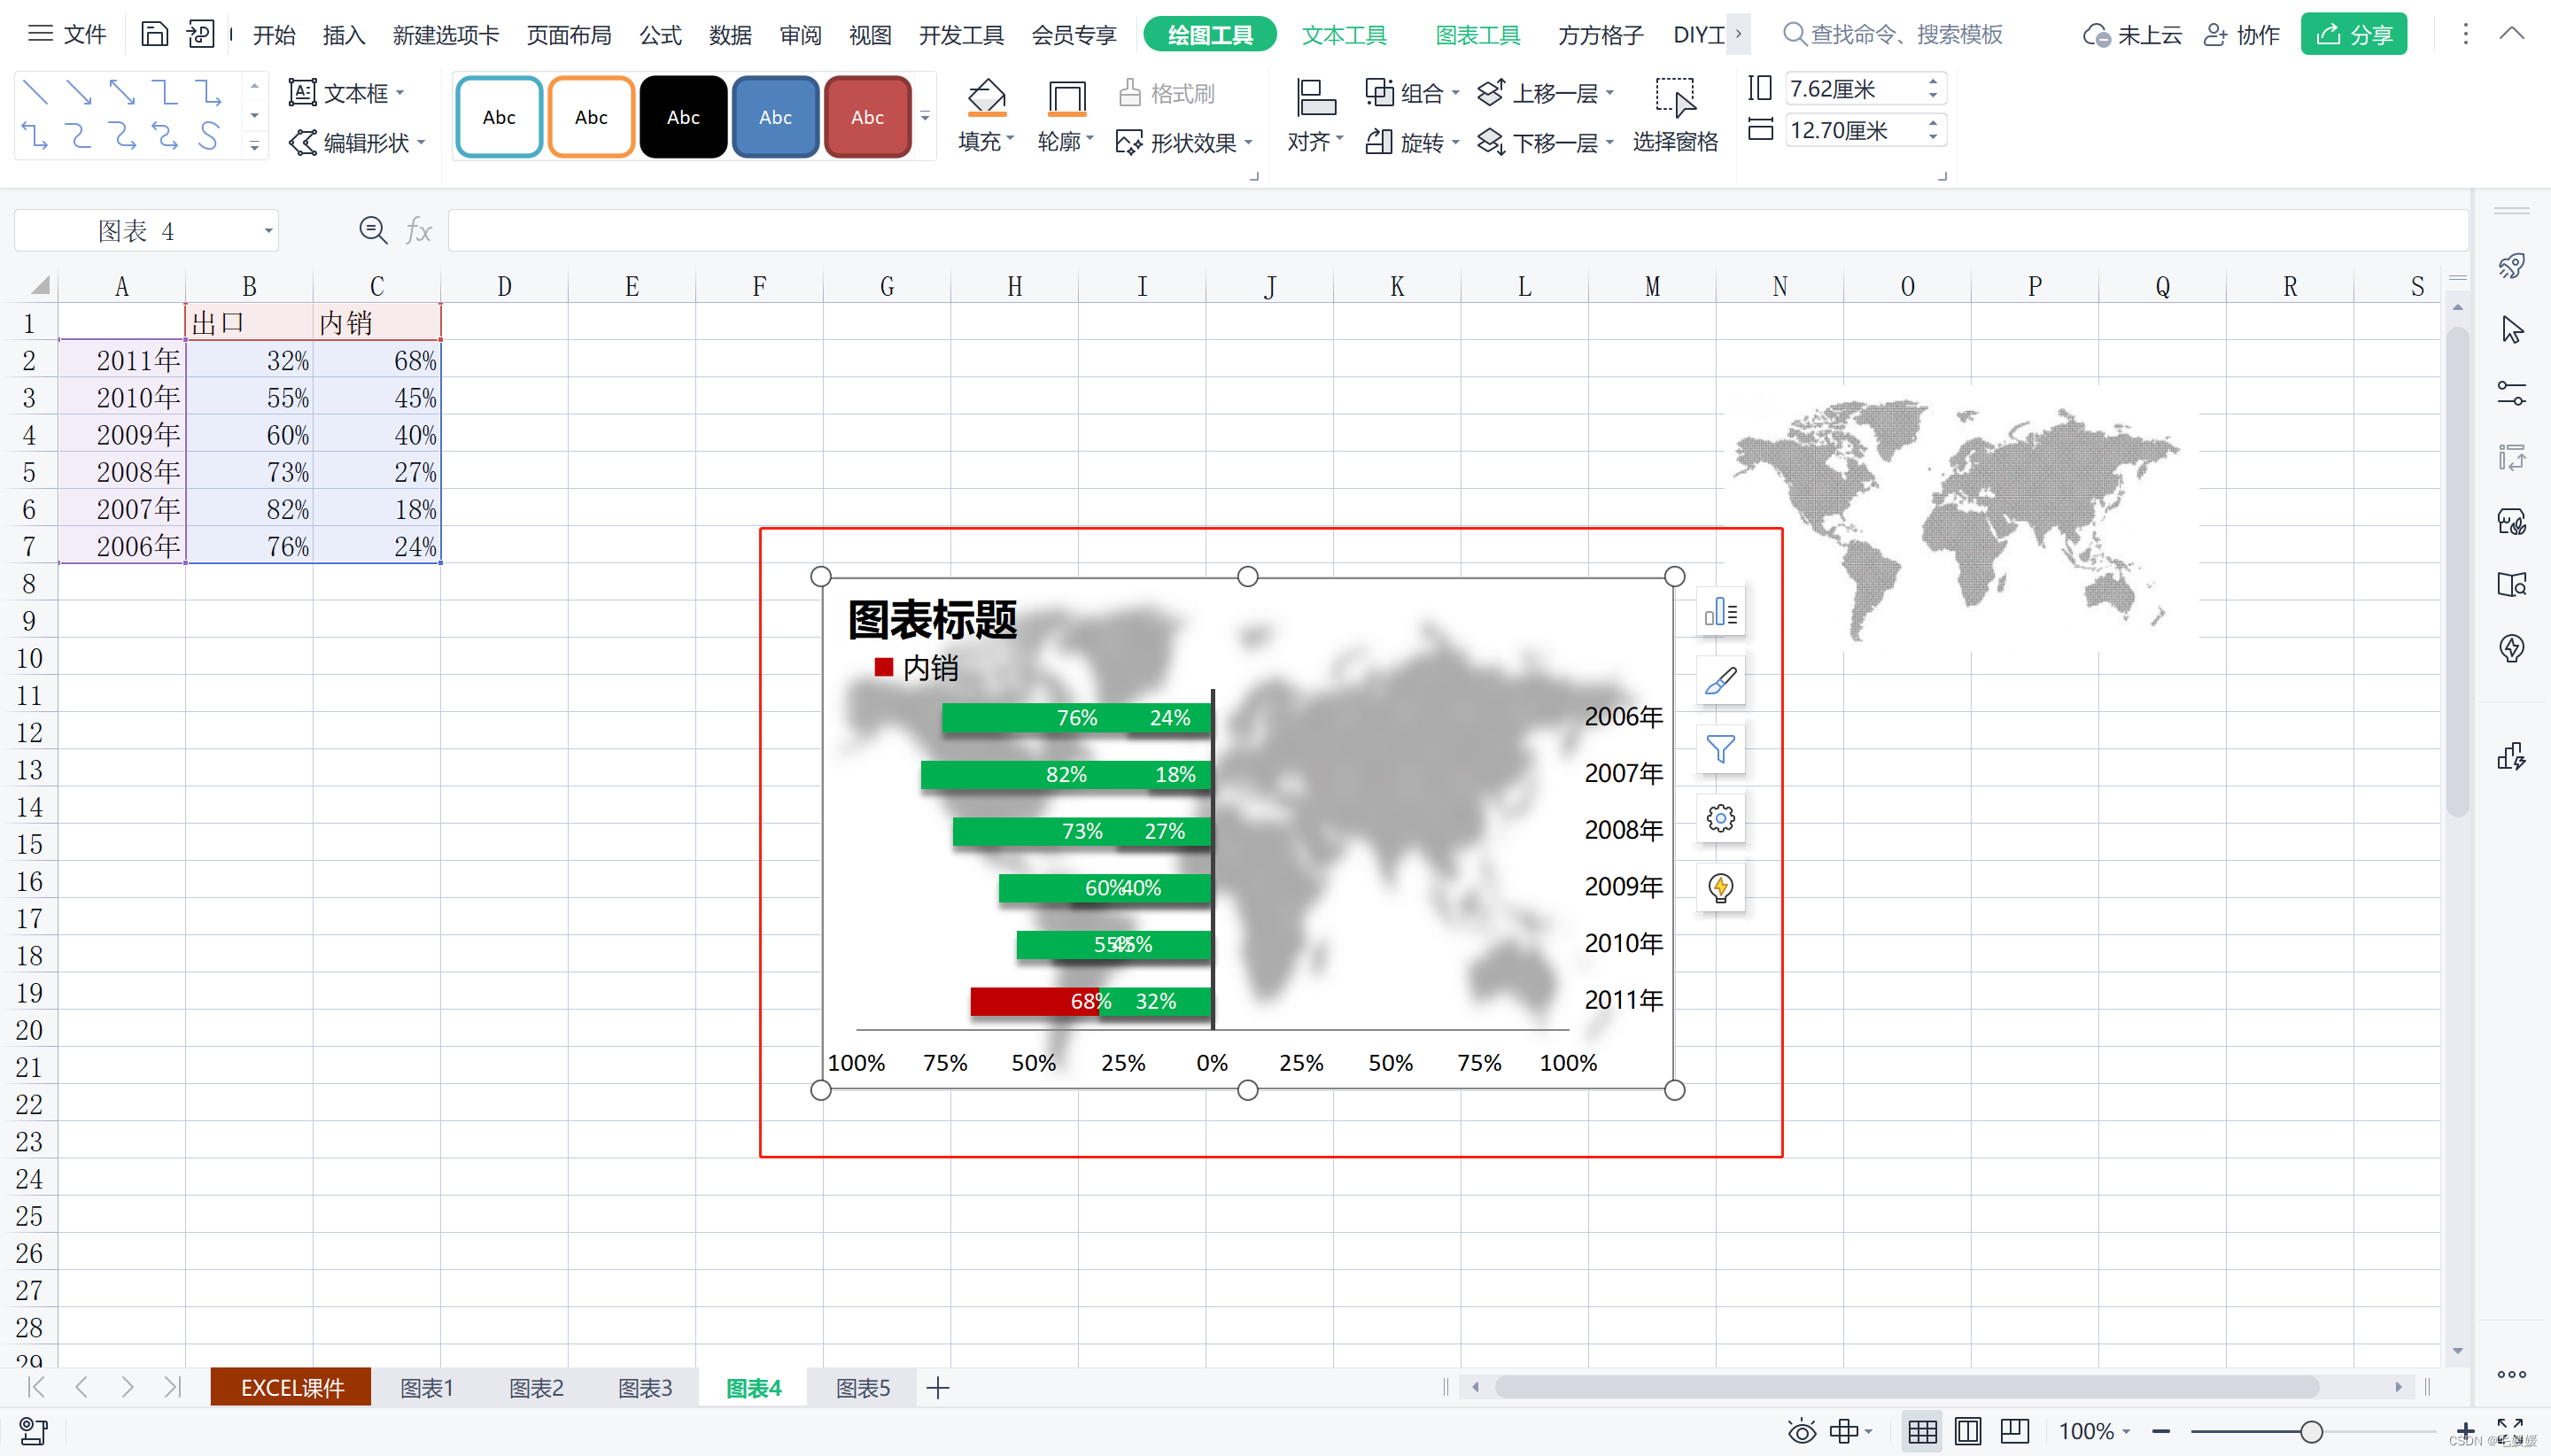Screen dimensions: 2551x1456
Task: Click the Not Uploaded (未上云) cloud button
Action: point(2132,35)
